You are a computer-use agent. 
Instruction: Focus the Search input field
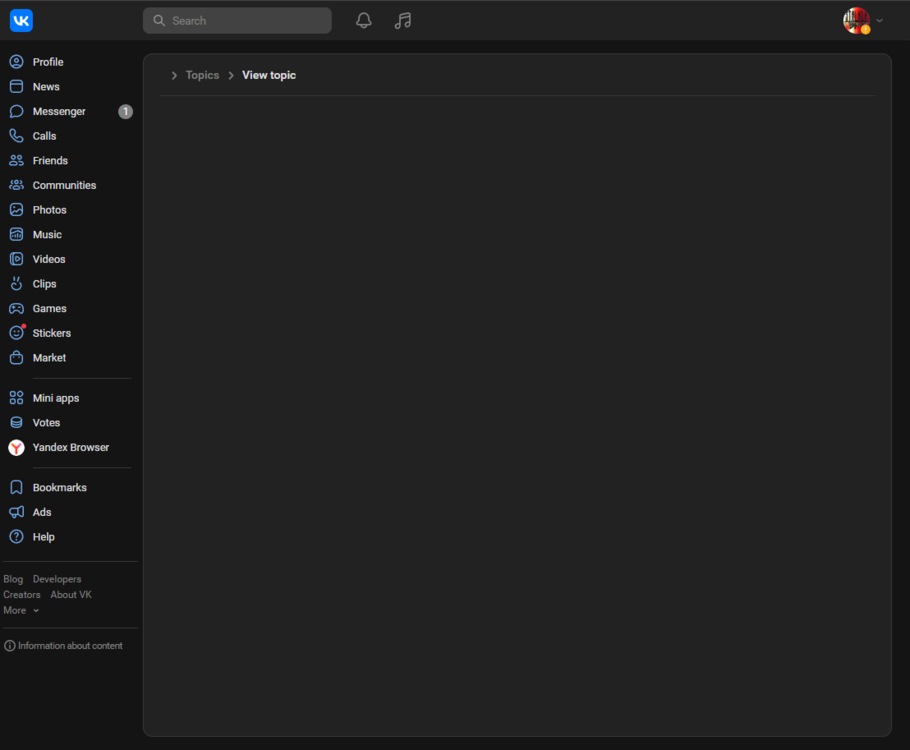[237, 21]
